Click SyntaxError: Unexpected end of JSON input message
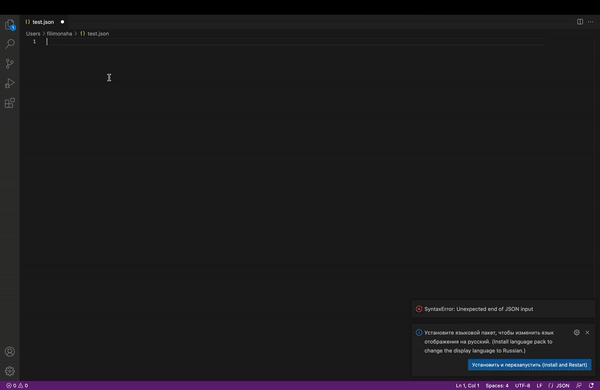The image size is (600, 390). point(479,309)
